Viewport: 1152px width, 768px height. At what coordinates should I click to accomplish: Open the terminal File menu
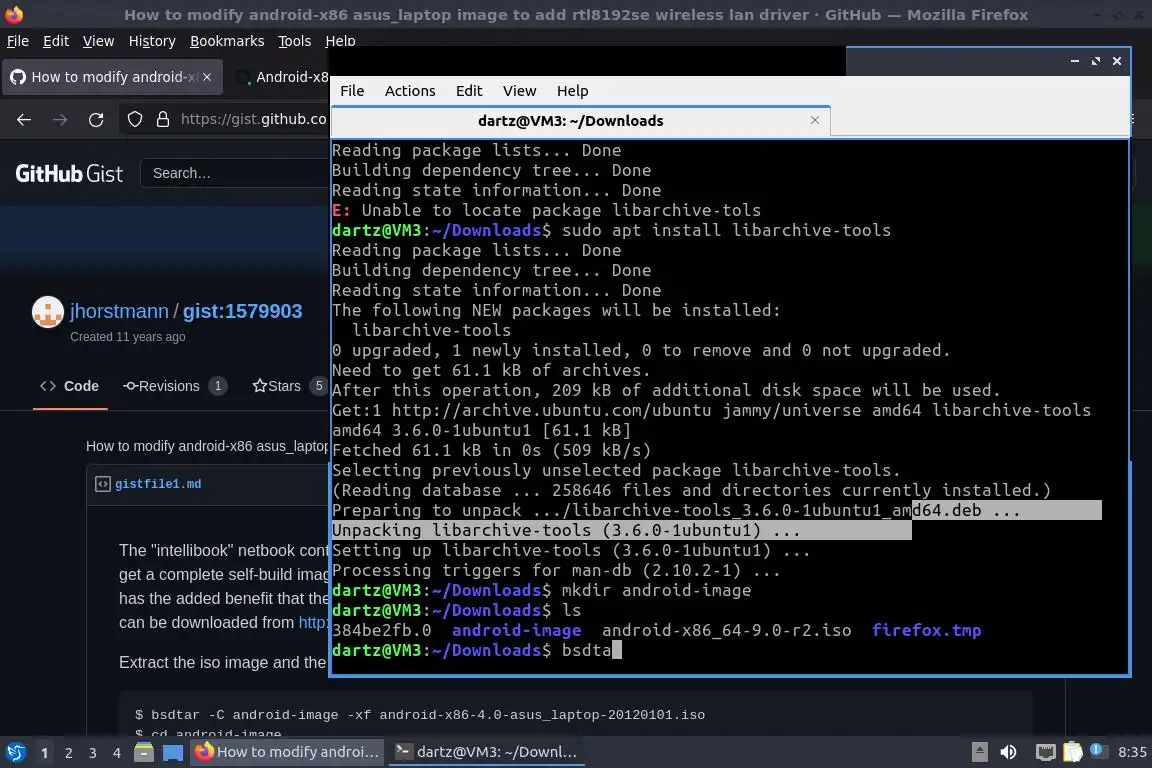coord(352,90)
